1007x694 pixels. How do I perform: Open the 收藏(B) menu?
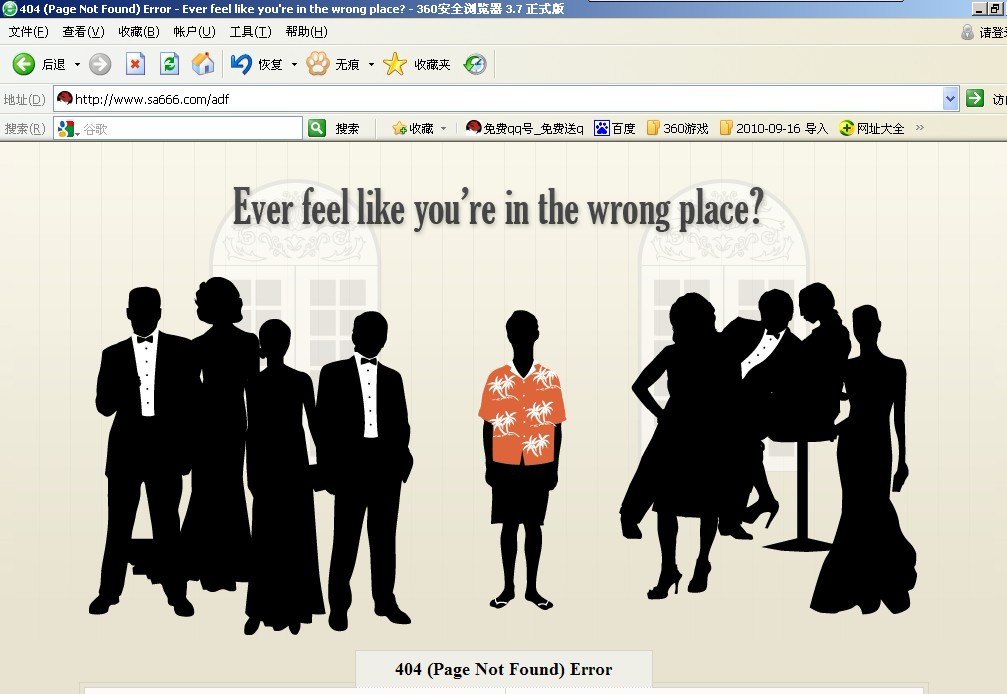coord(139,31)
